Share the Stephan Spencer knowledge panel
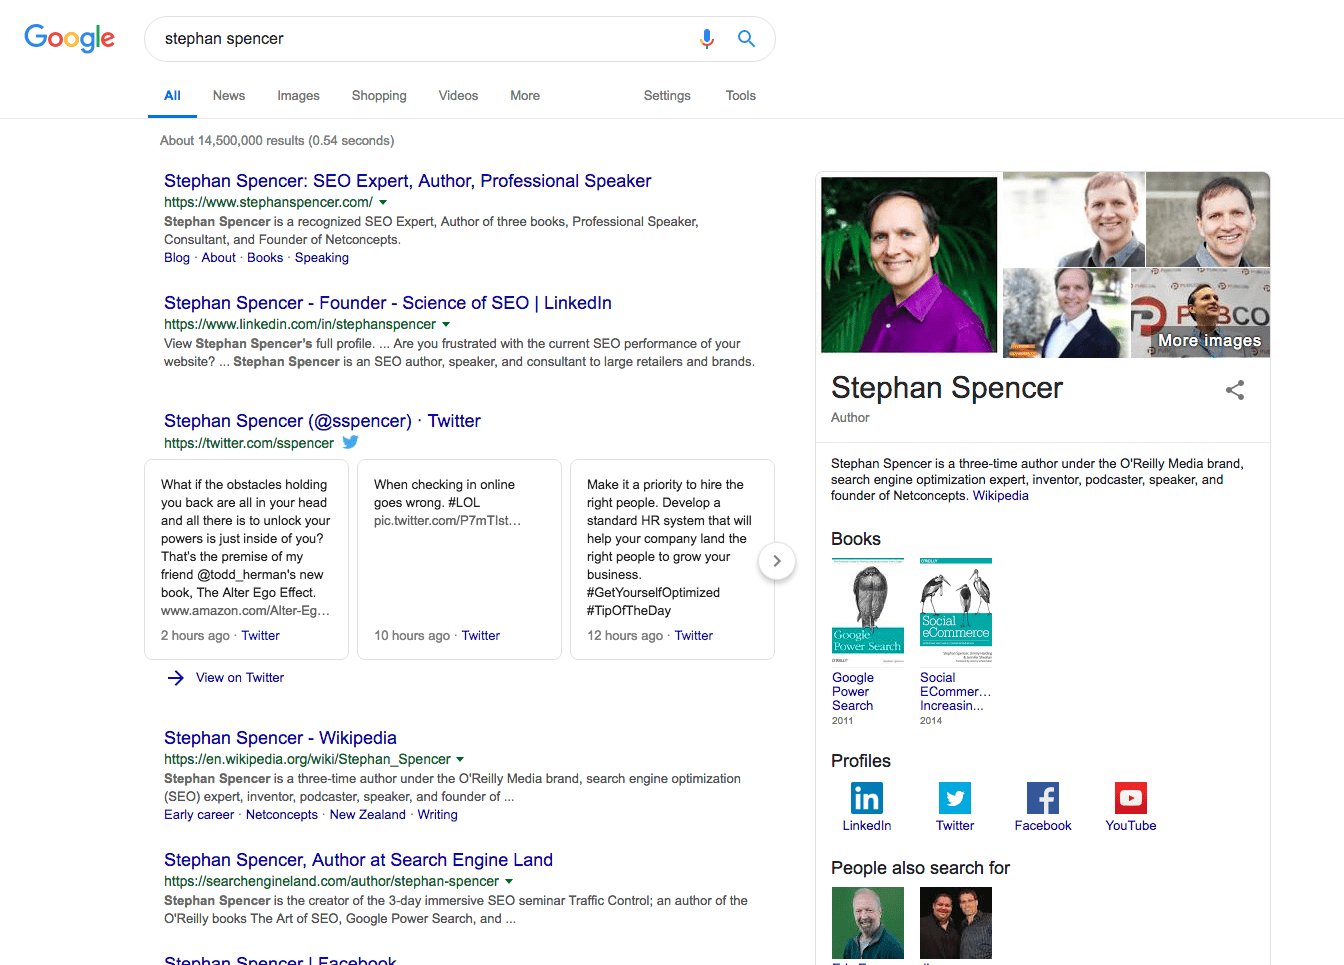 point(1235,390)
